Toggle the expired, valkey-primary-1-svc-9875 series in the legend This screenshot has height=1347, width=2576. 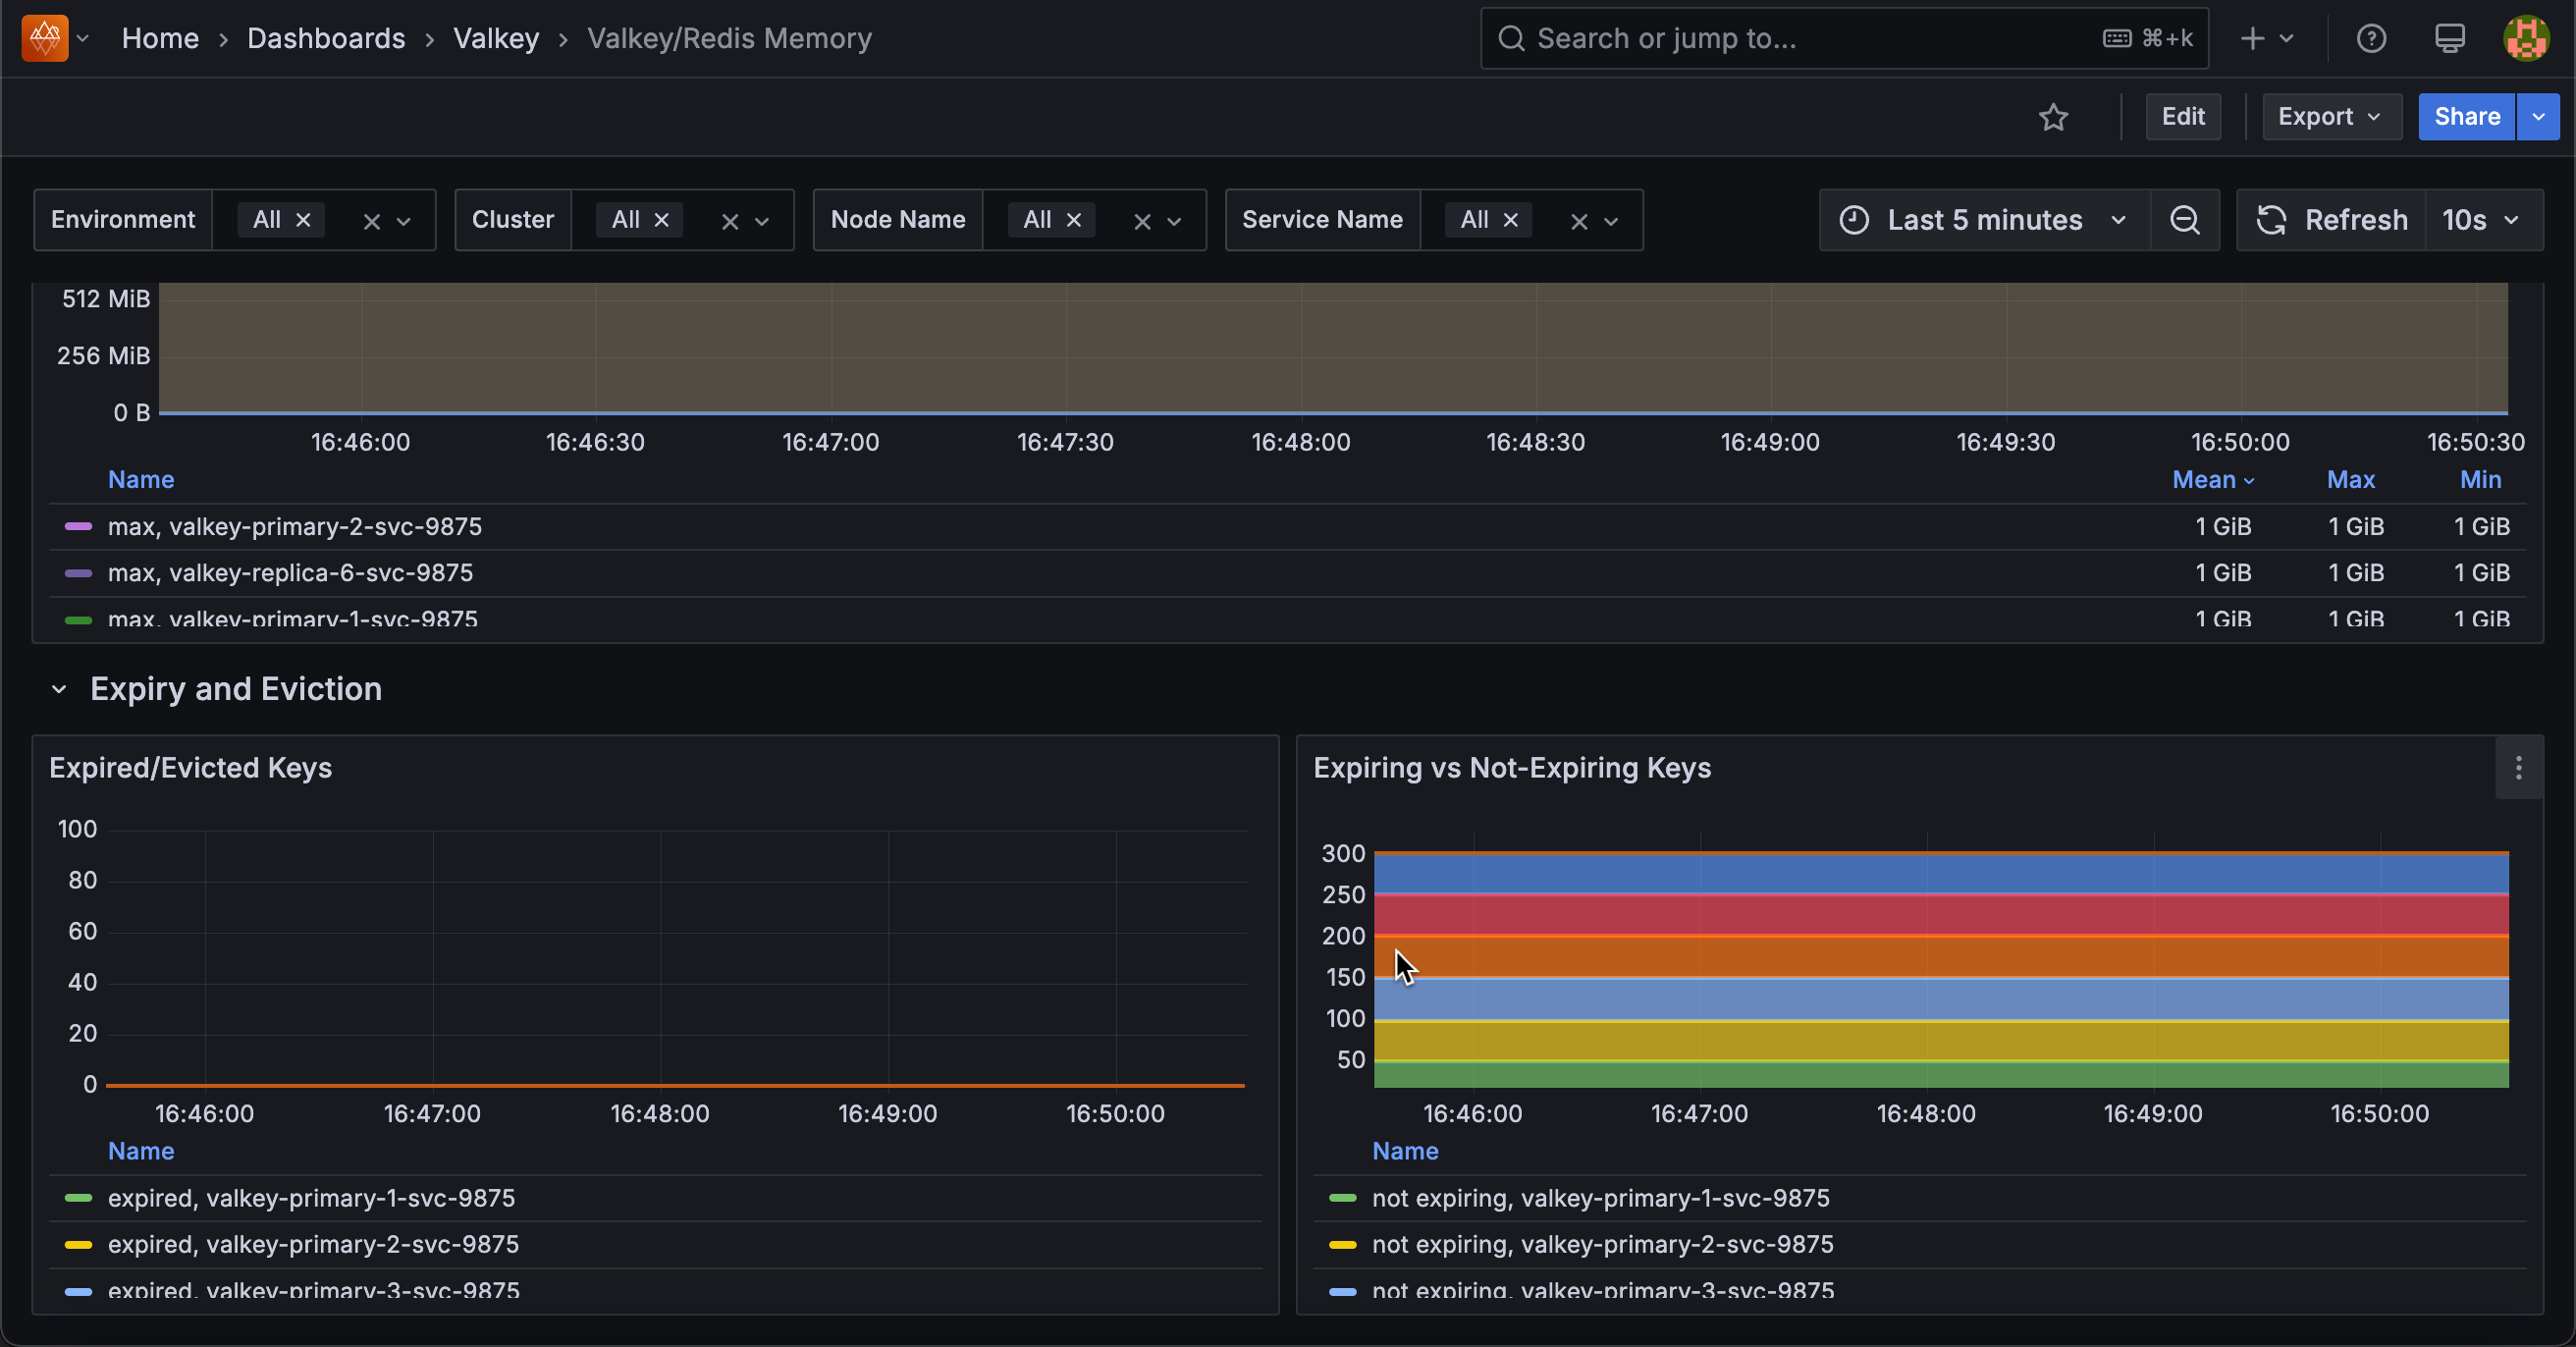(312, 1198)
